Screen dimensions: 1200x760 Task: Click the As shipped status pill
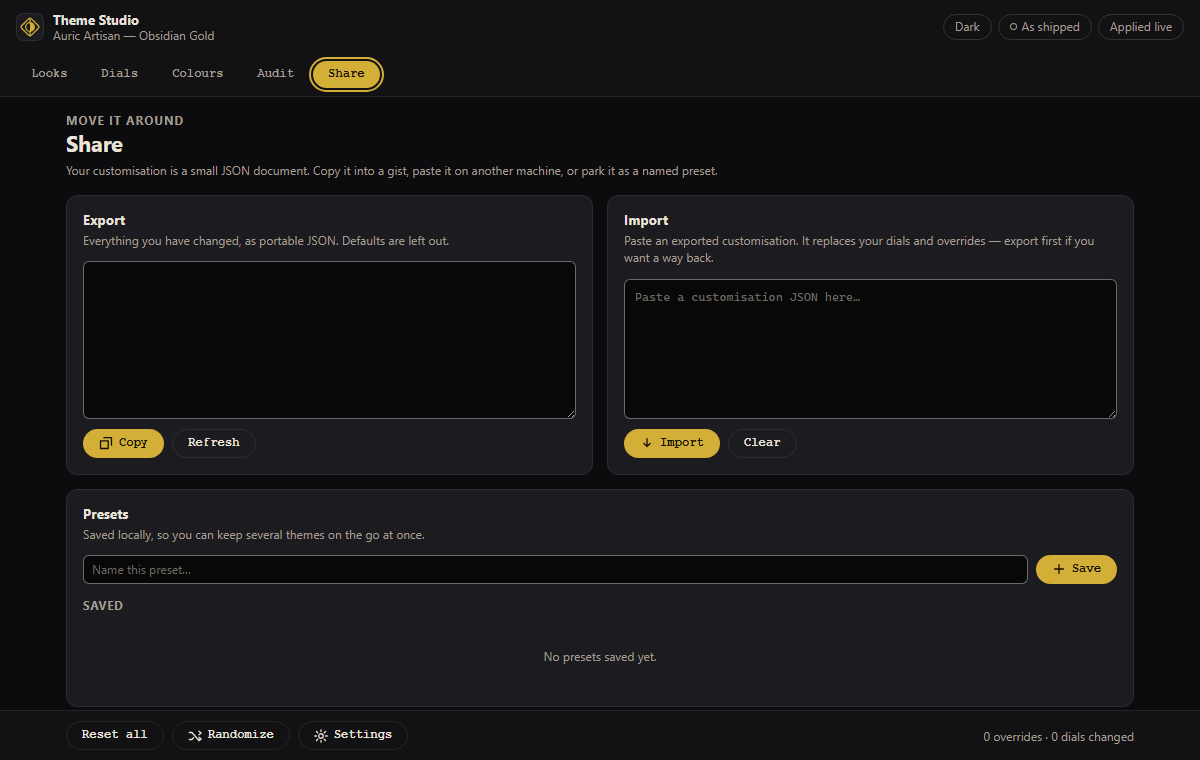pyautogui.click(x=1045, y=27)
